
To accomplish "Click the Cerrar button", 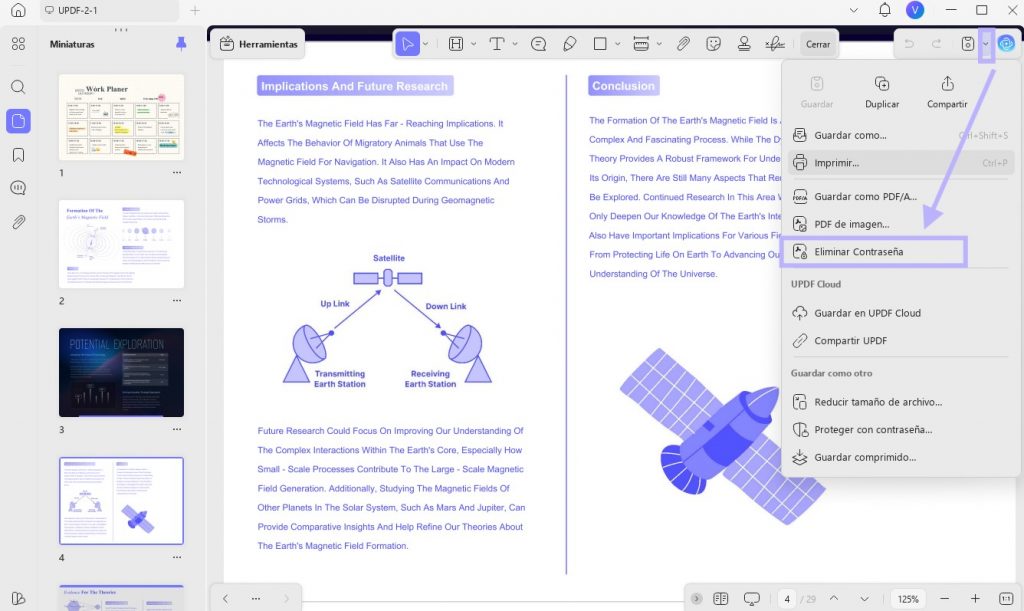I will pos(818,44).
